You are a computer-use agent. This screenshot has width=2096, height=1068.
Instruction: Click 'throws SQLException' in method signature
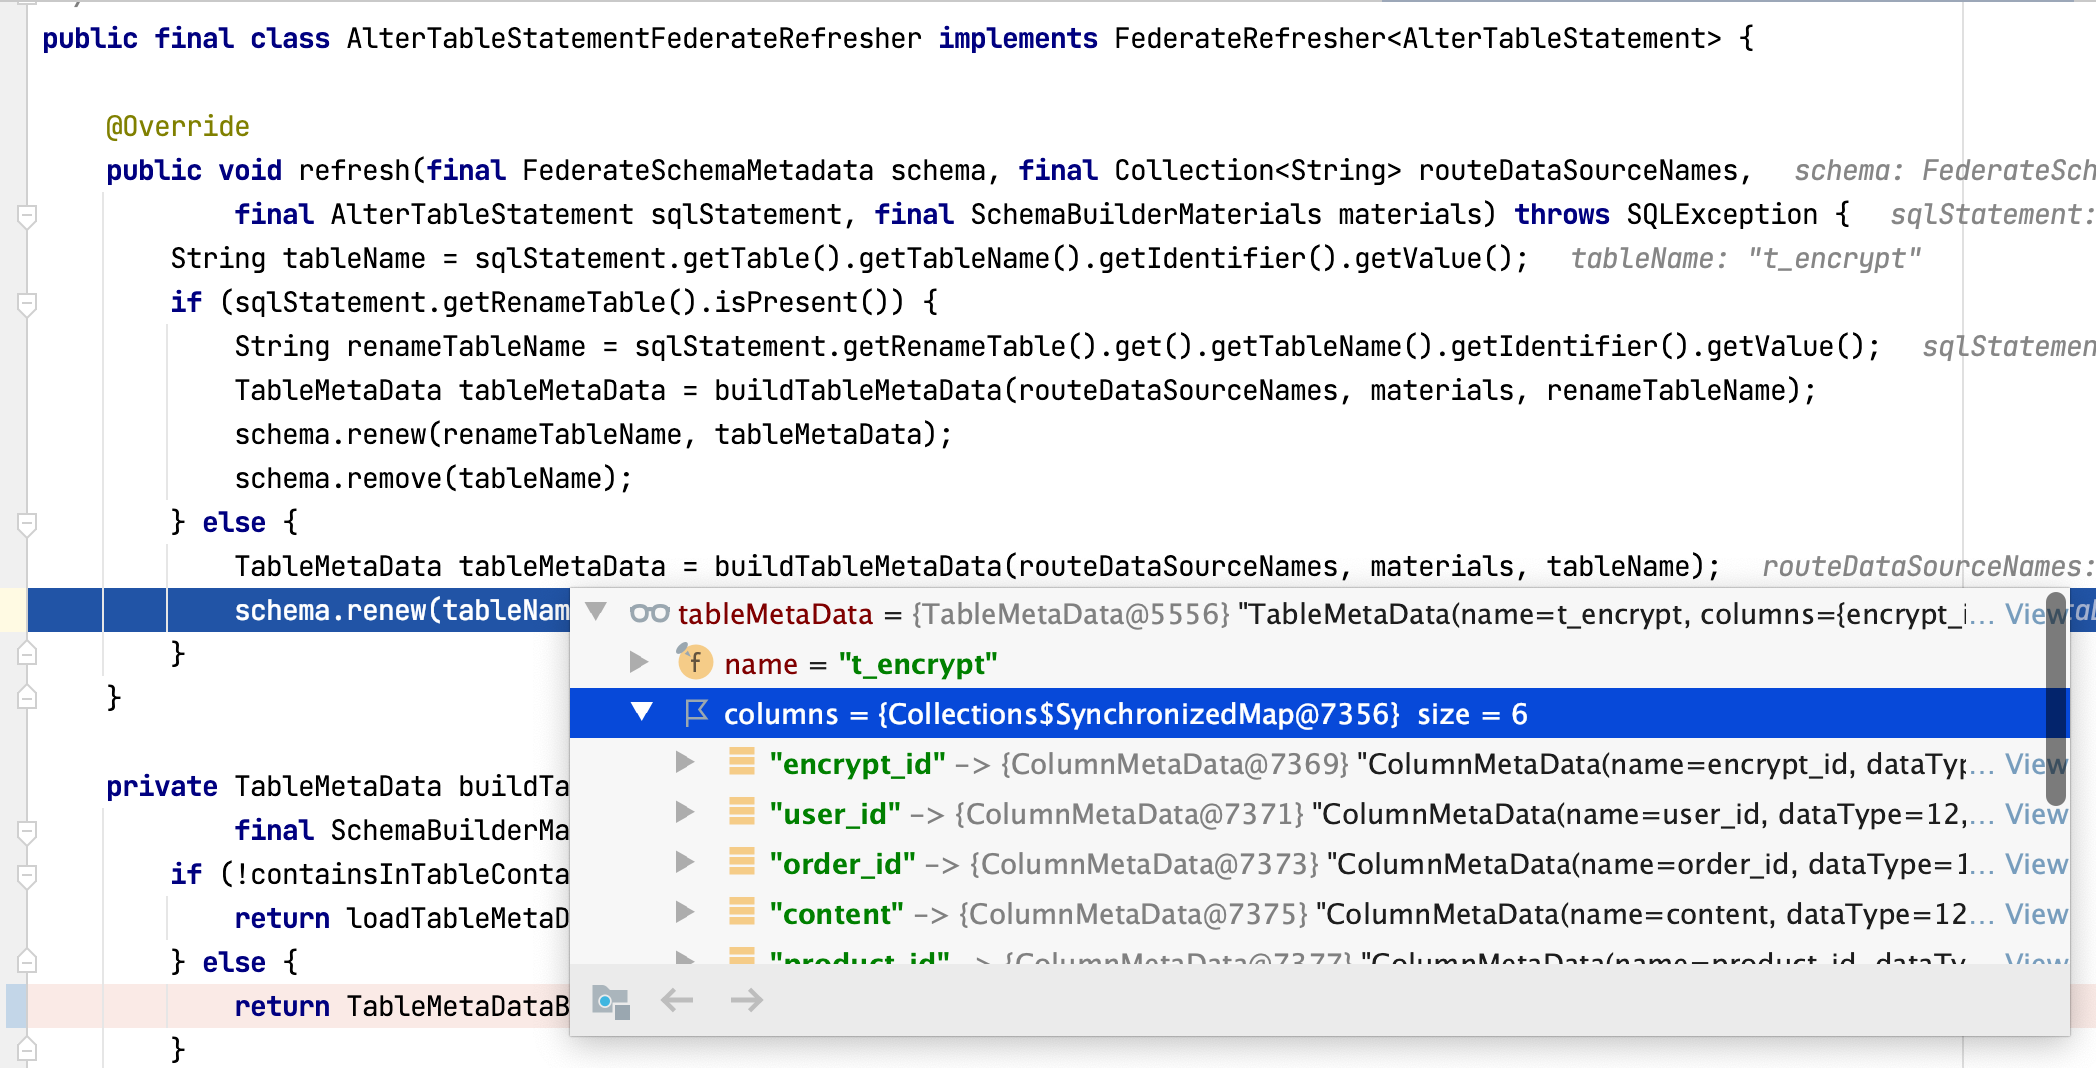(1665, 214)
